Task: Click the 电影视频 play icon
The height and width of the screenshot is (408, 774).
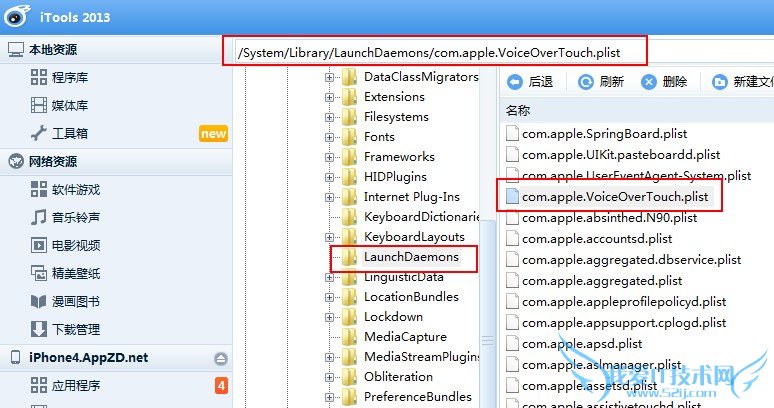Action: coord(39,245)
